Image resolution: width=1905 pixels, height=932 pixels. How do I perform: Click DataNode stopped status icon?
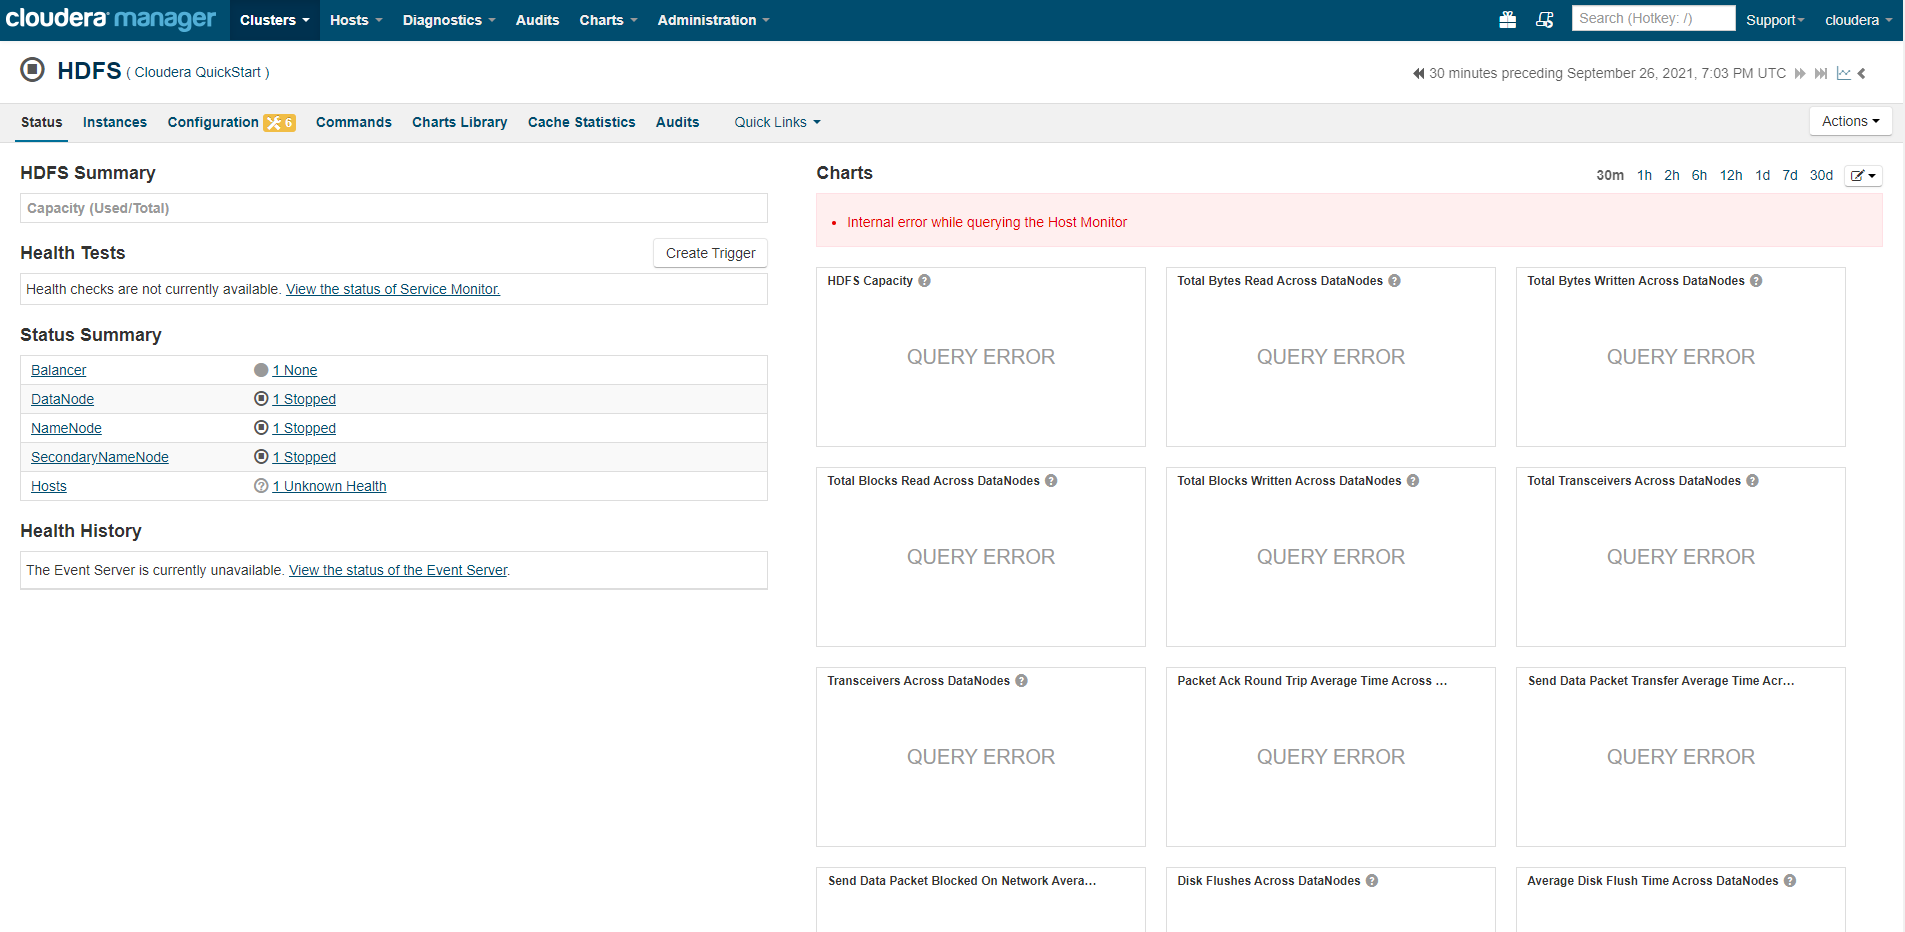[261, 398]
